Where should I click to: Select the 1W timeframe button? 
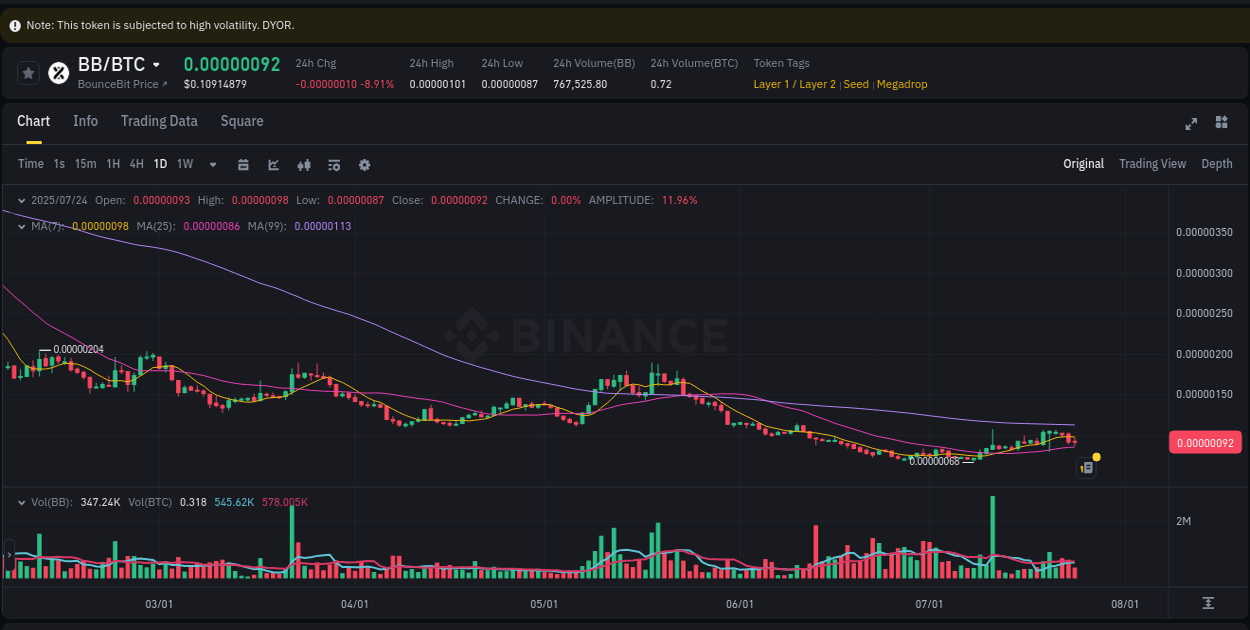184,164
